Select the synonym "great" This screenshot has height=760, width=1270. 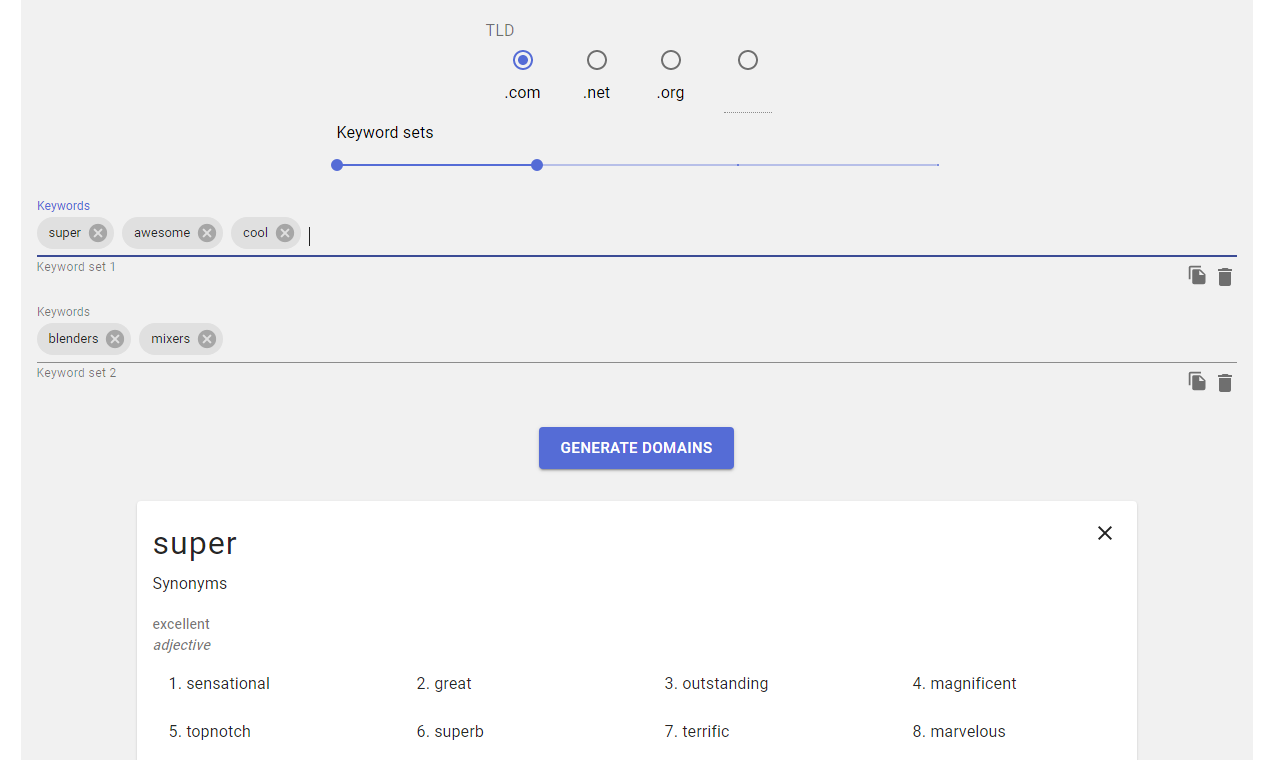(453, 683)
